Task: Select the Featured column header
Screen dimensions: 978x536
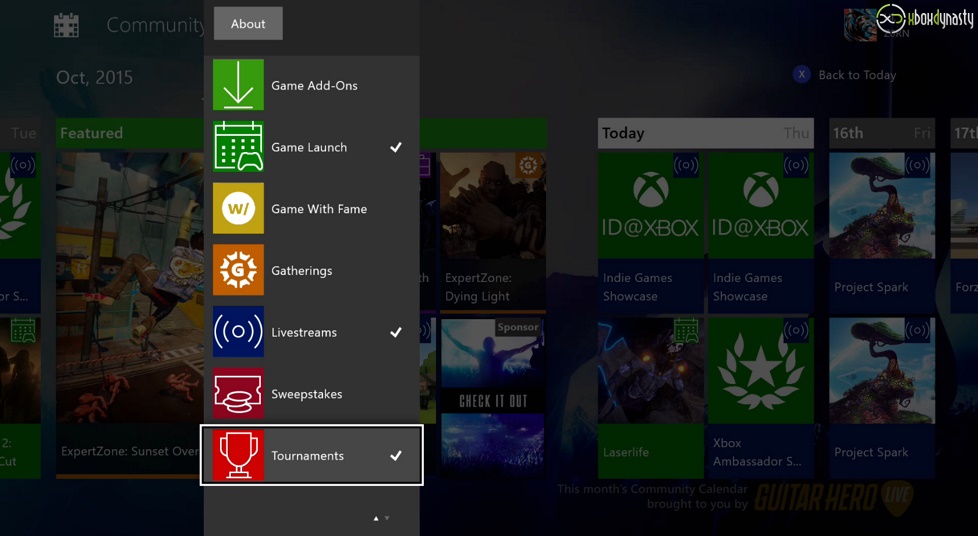Action: click(x=130, y=133)
